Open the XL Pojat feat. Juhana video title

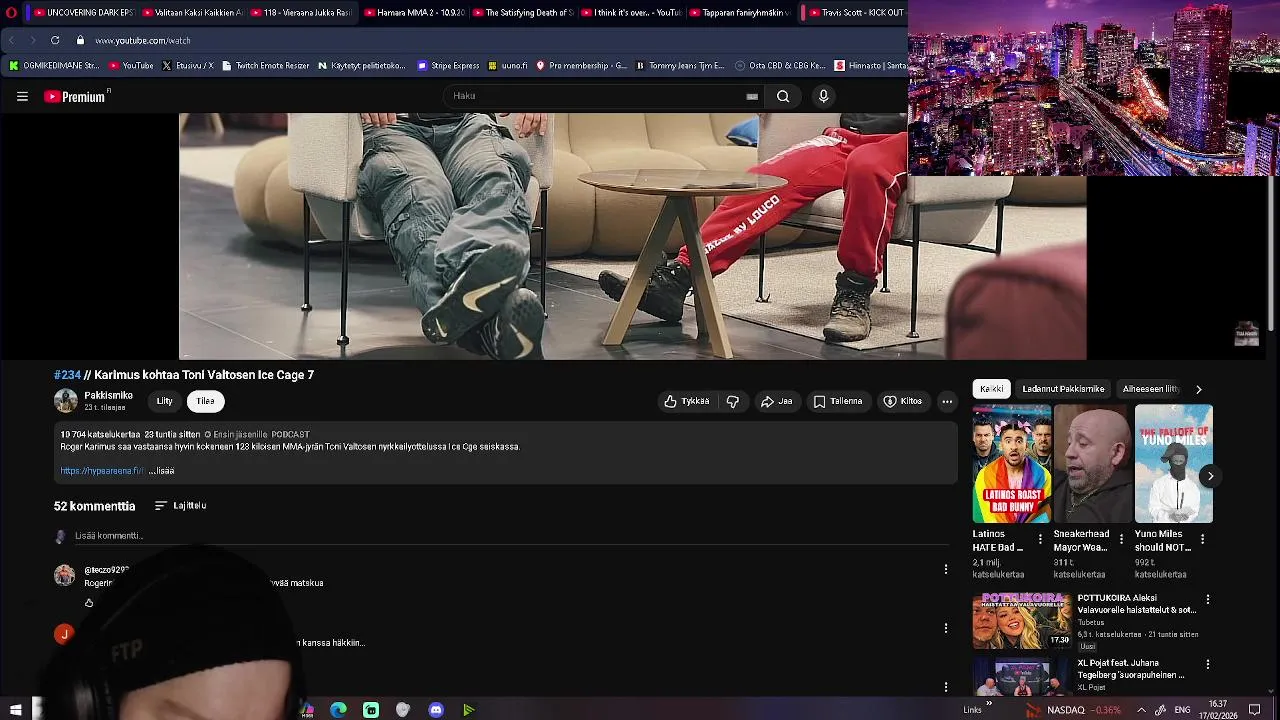click(1131, 669)
